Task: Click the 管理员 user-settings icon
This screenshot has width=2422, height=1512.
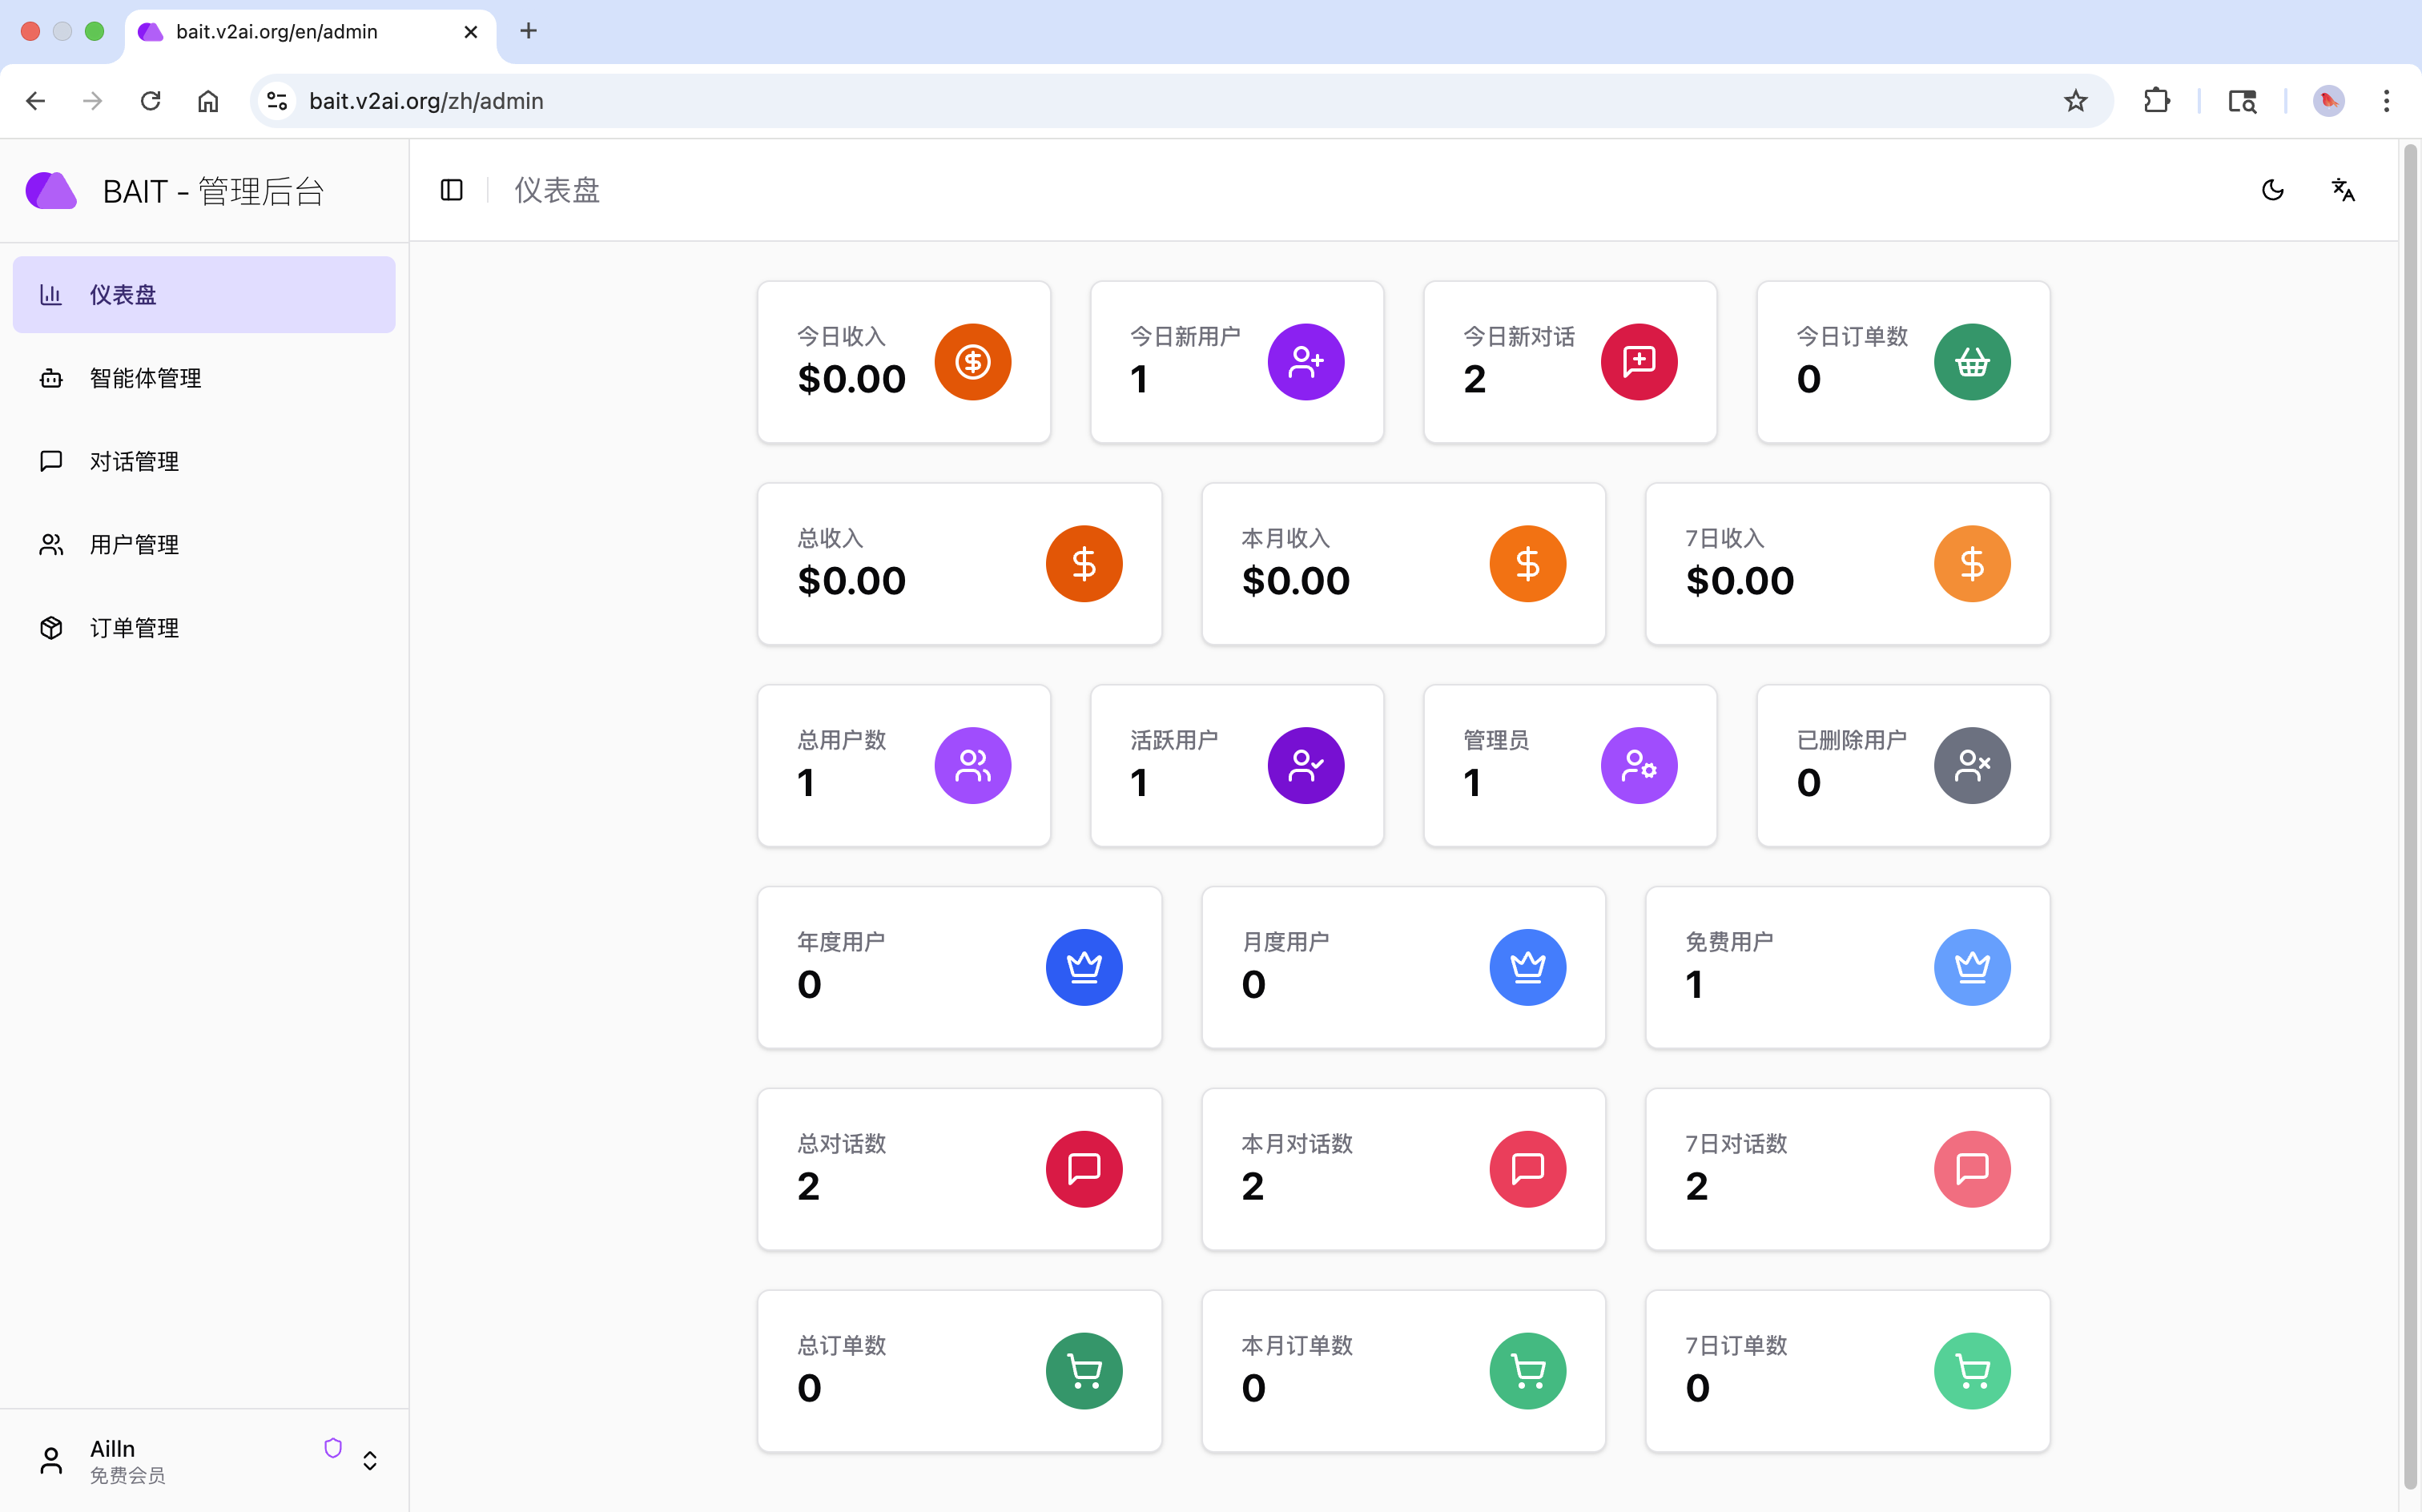Action: click(1638, 765)
